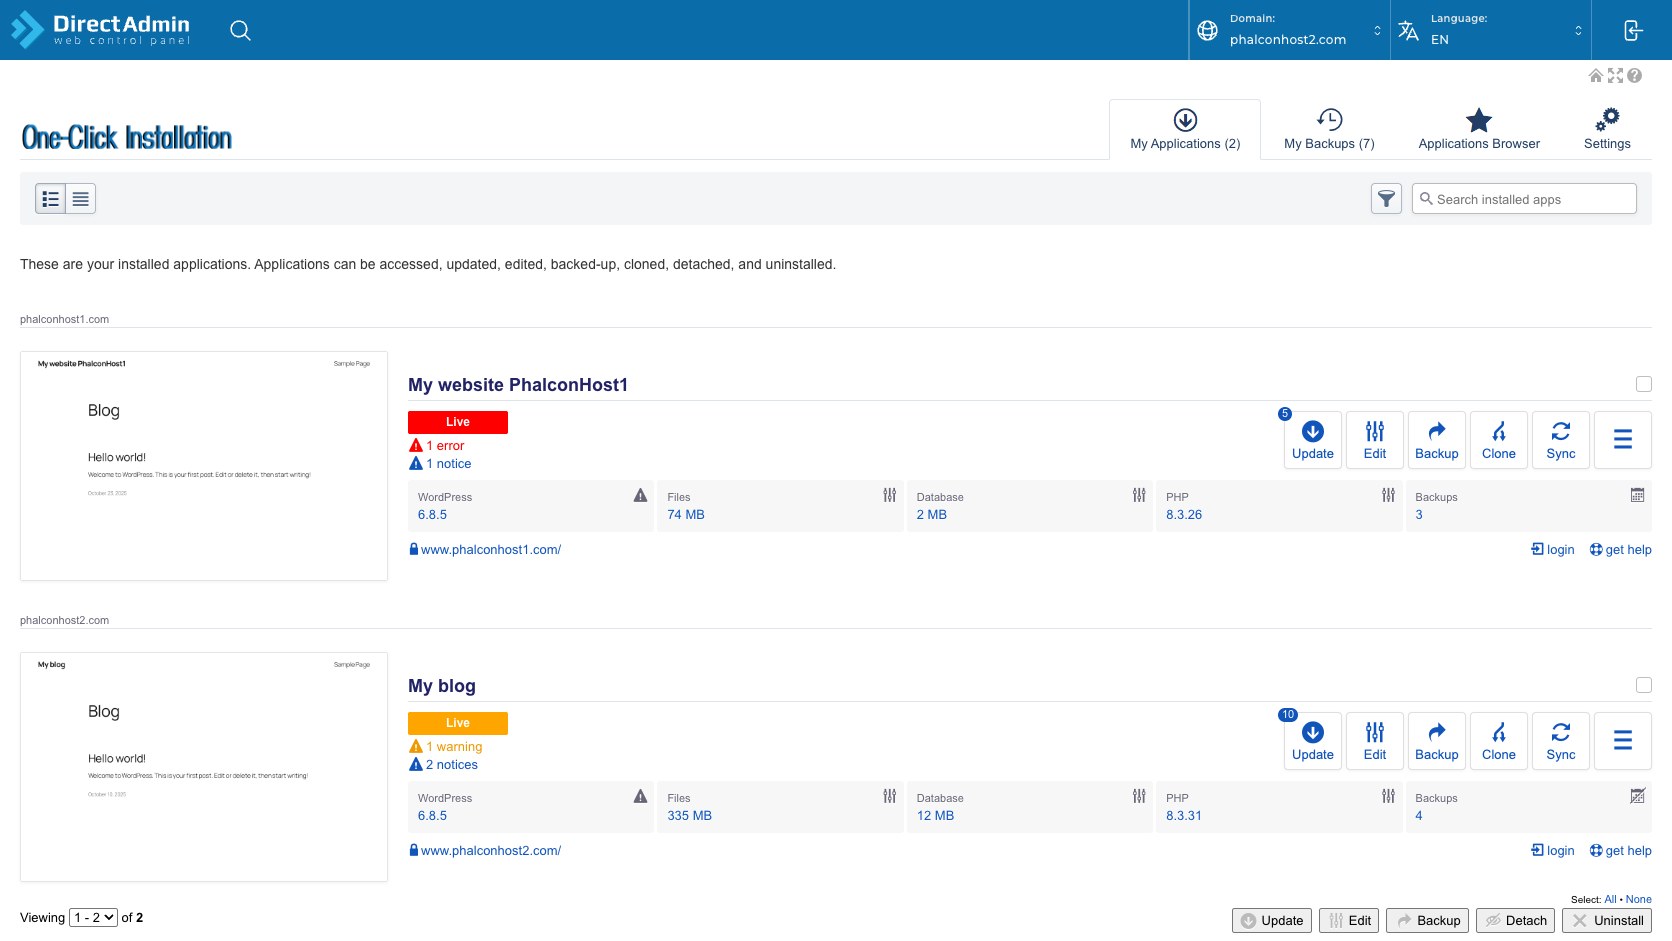
Task: Open the hamburger menu for My blog
Action: pos(1623,741)
